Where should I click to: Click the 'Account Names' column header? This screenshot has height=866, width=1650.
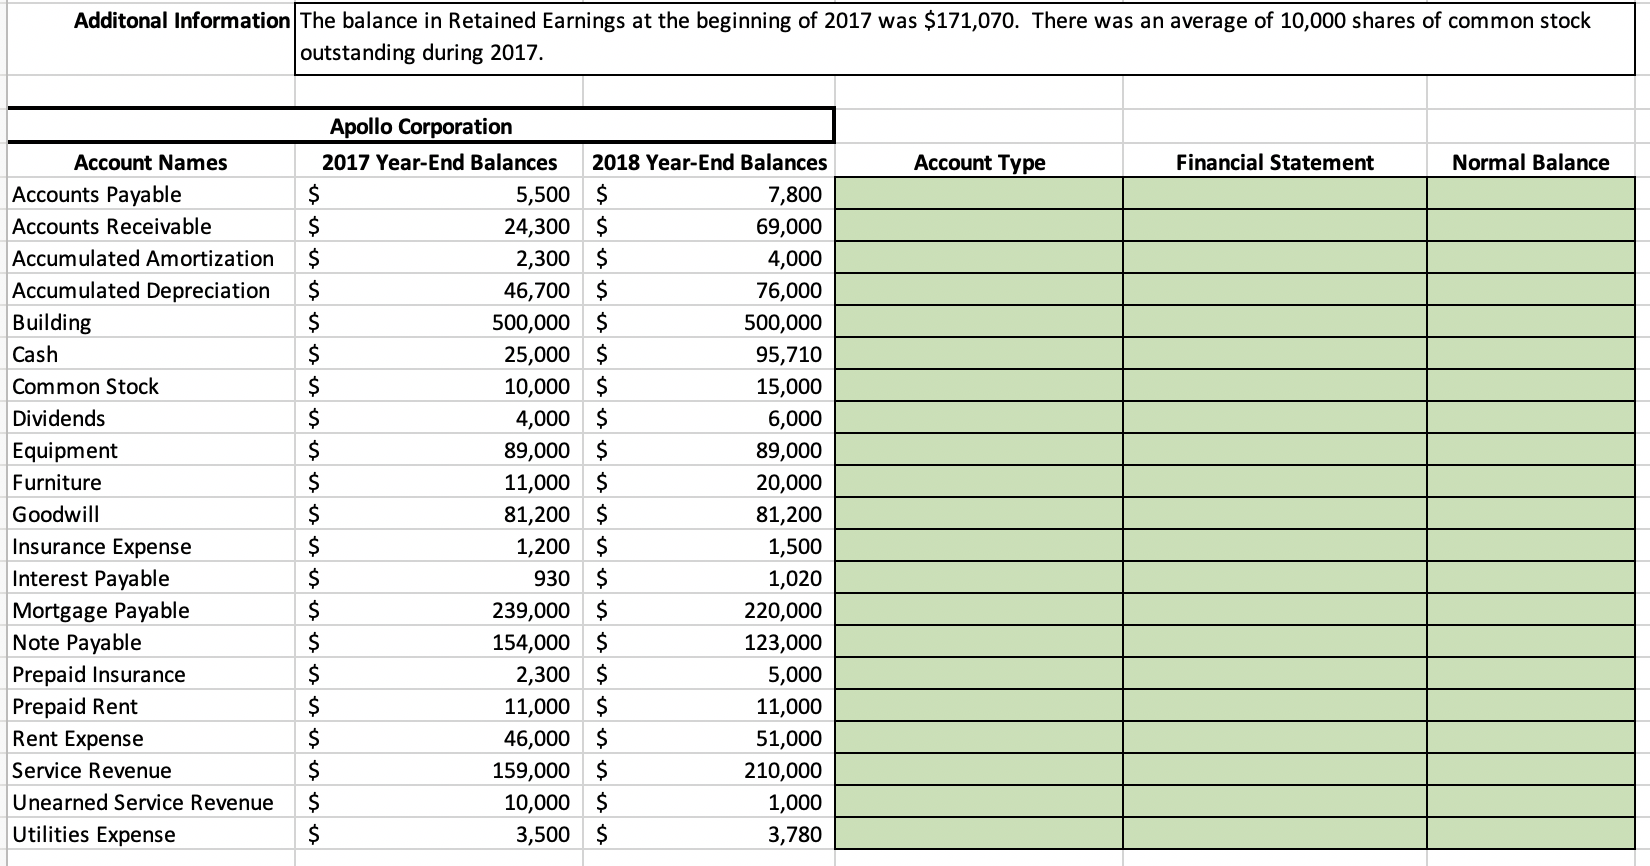point(151,162)
